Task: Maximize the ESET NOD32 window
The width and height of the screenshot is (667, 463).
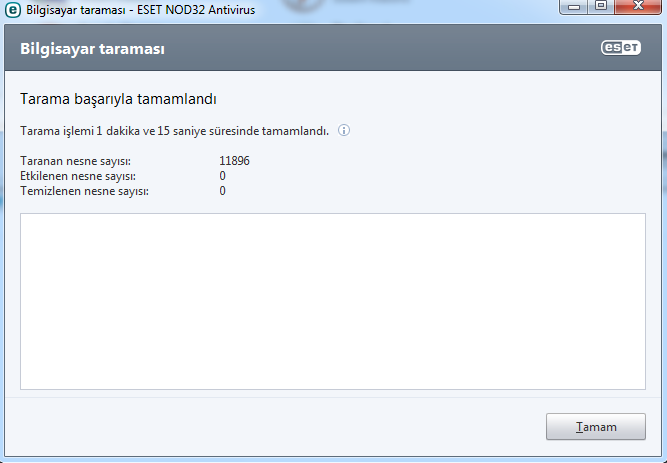Action: [601, 6]
